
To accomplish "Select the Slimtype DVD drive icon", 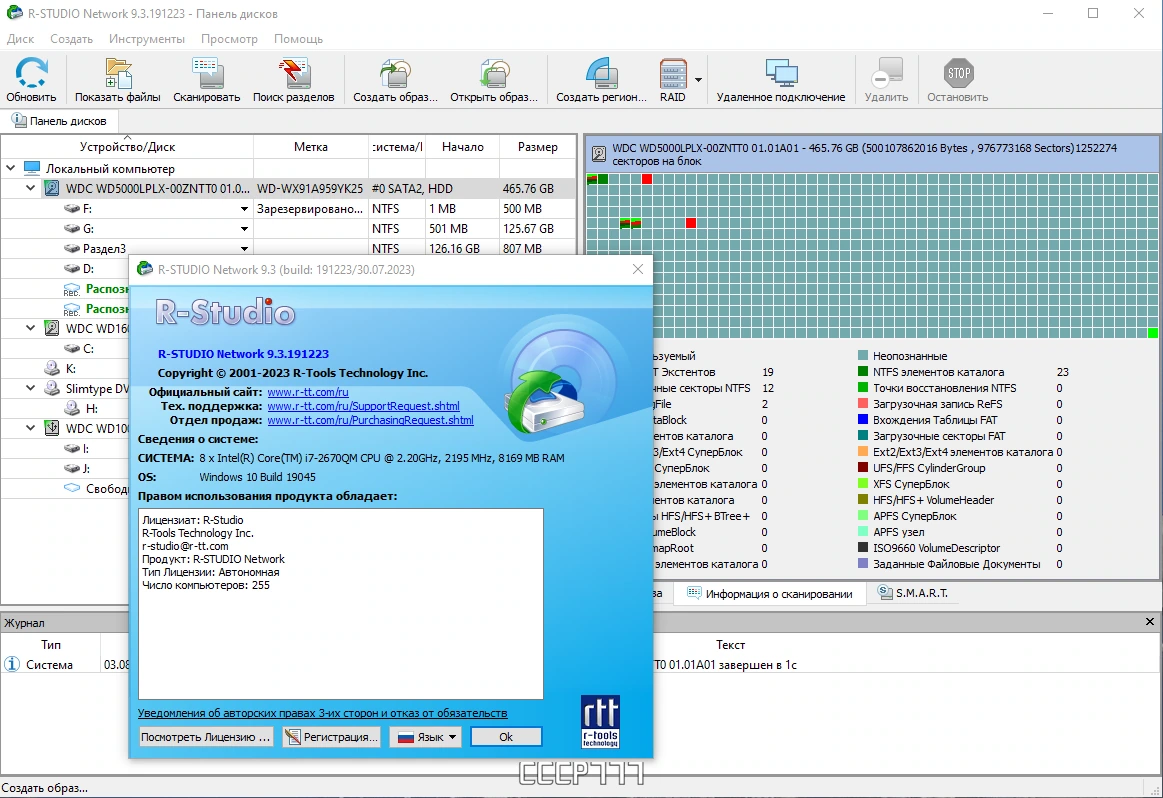I will (52, 388).
